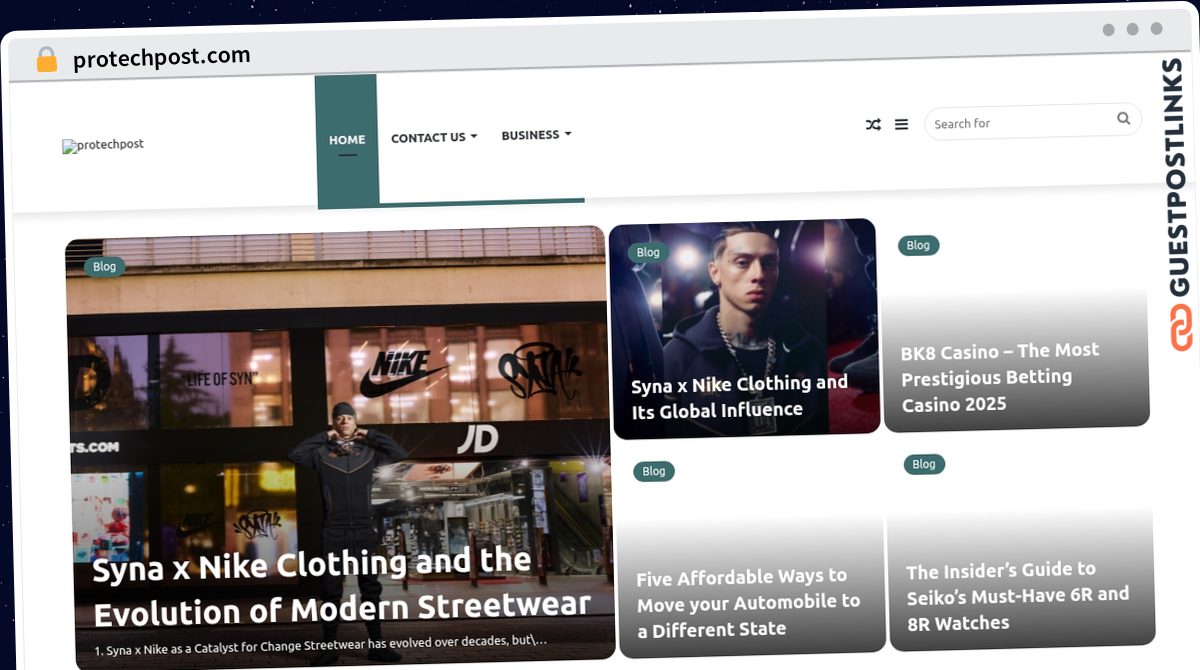Viewport: 1200px width, 670px height.
Task: Click the search magnifier icon
Action: click(1123, 119)
